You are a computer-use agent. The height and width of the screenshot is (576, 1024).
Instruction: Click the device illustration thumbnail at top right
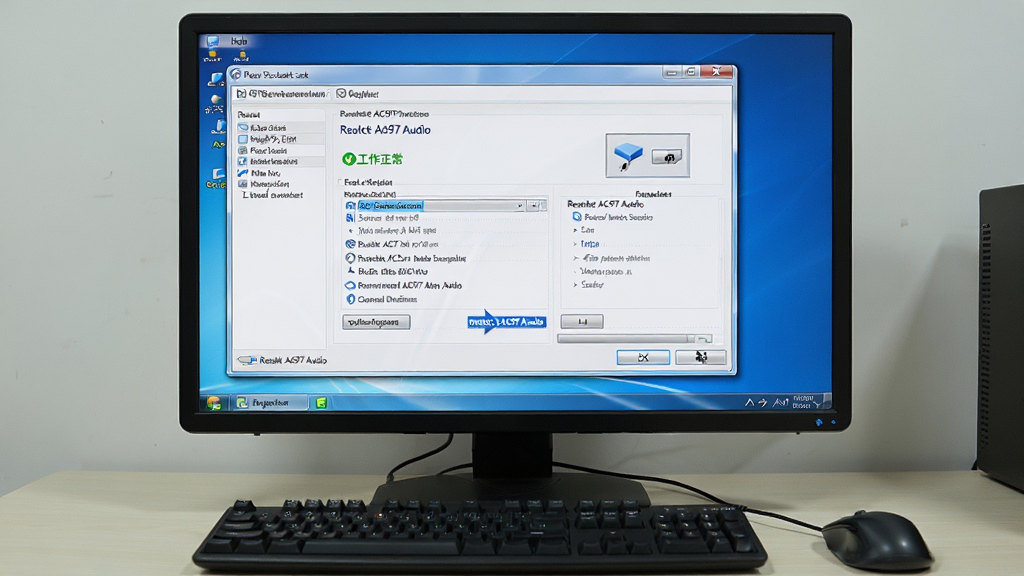point(647,155)
